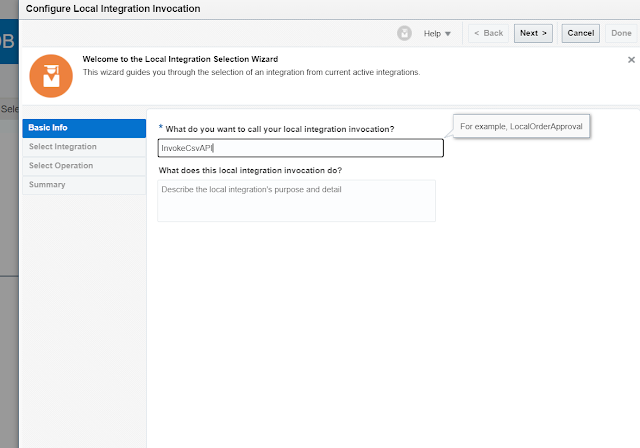Dismiss the welcome banner with the X

point(631,60)
